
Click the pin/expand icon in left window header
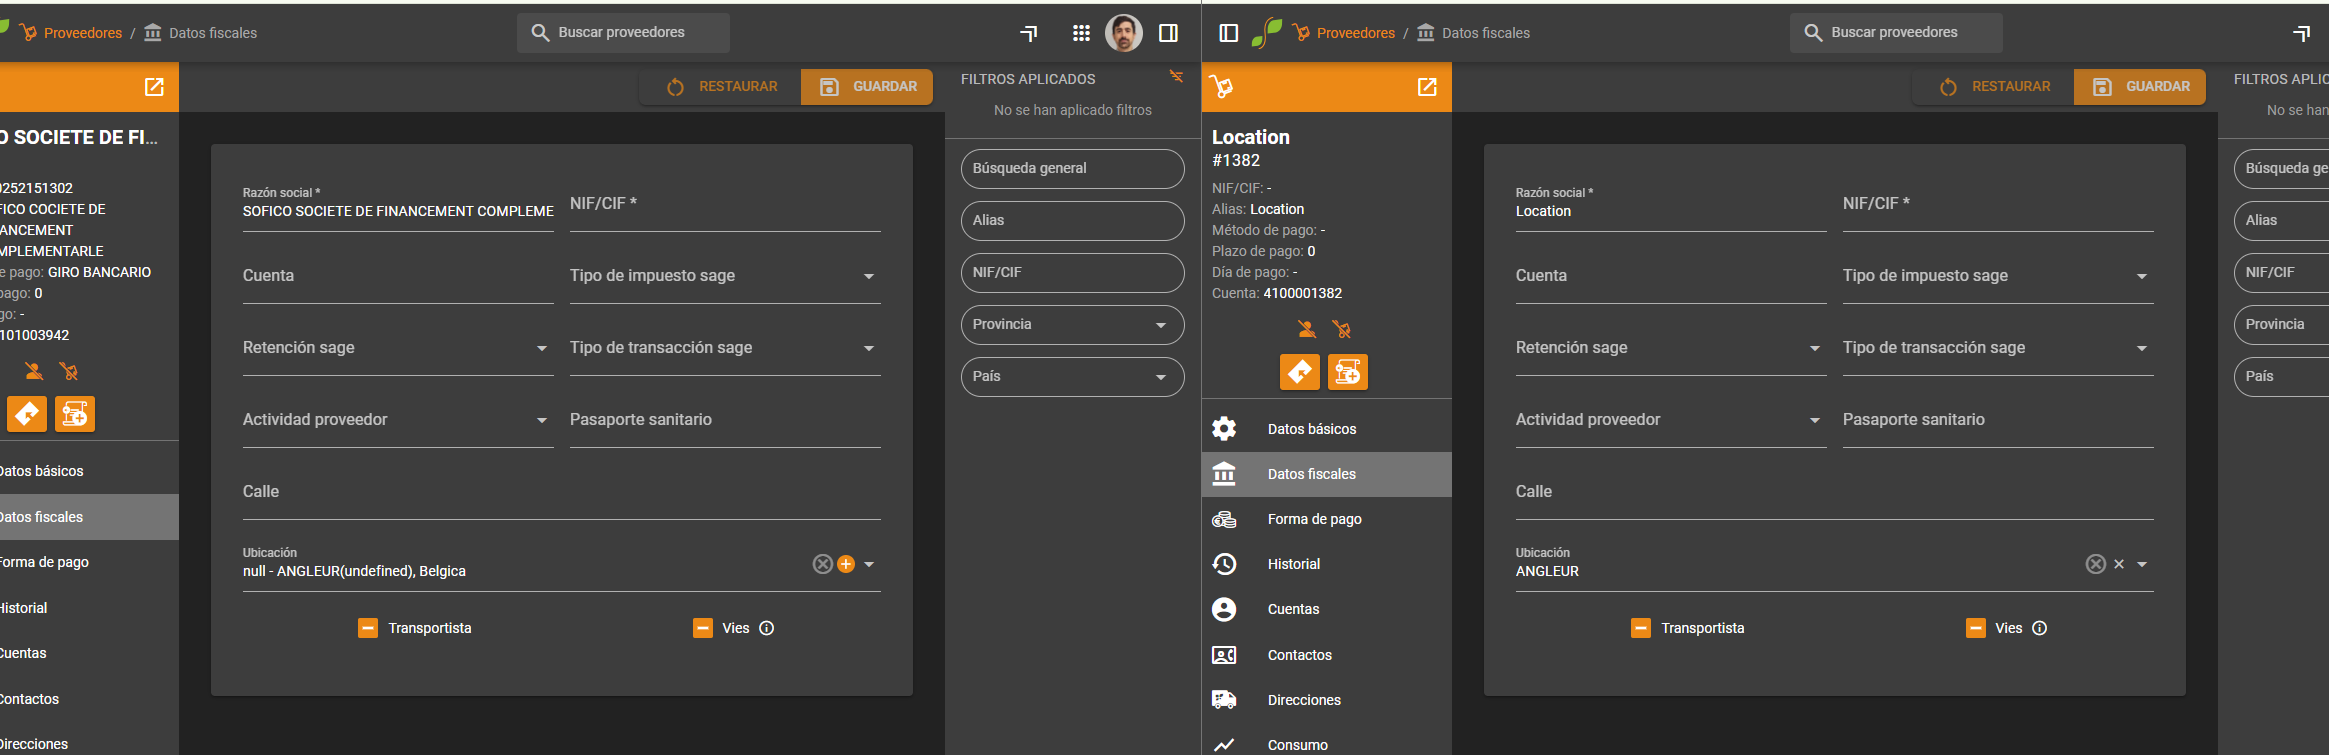point(1029,34)
